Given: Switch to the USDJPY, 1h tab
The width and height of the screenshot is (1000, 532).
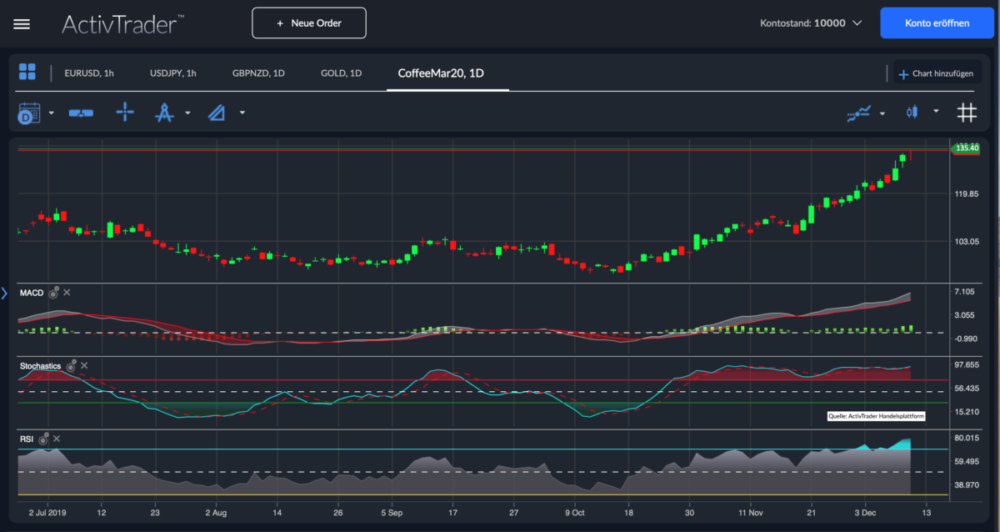Looking at the screenshot, I should (173, 73).
